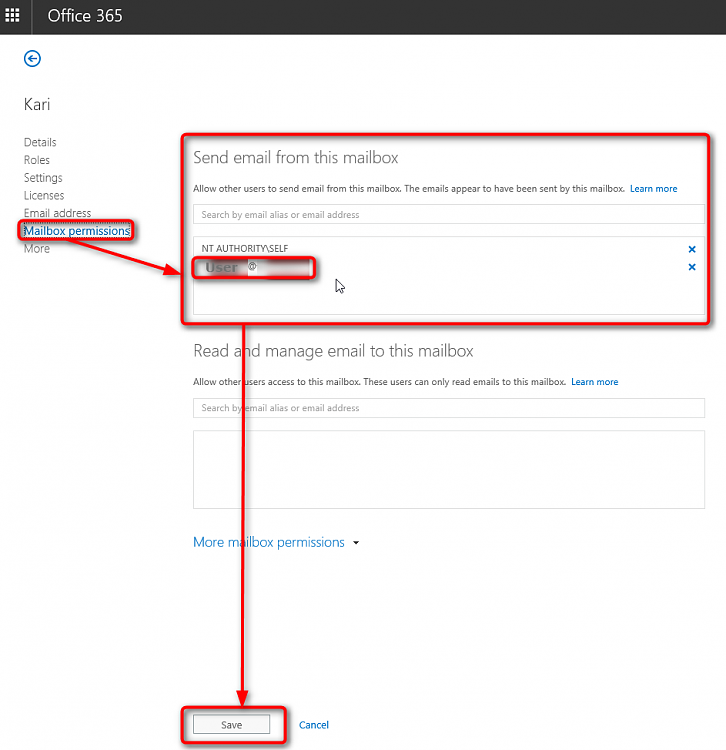The width and height of the screenshot is (726, 750).
Task: Open the Settings section
Action: (x=43, y=177)
